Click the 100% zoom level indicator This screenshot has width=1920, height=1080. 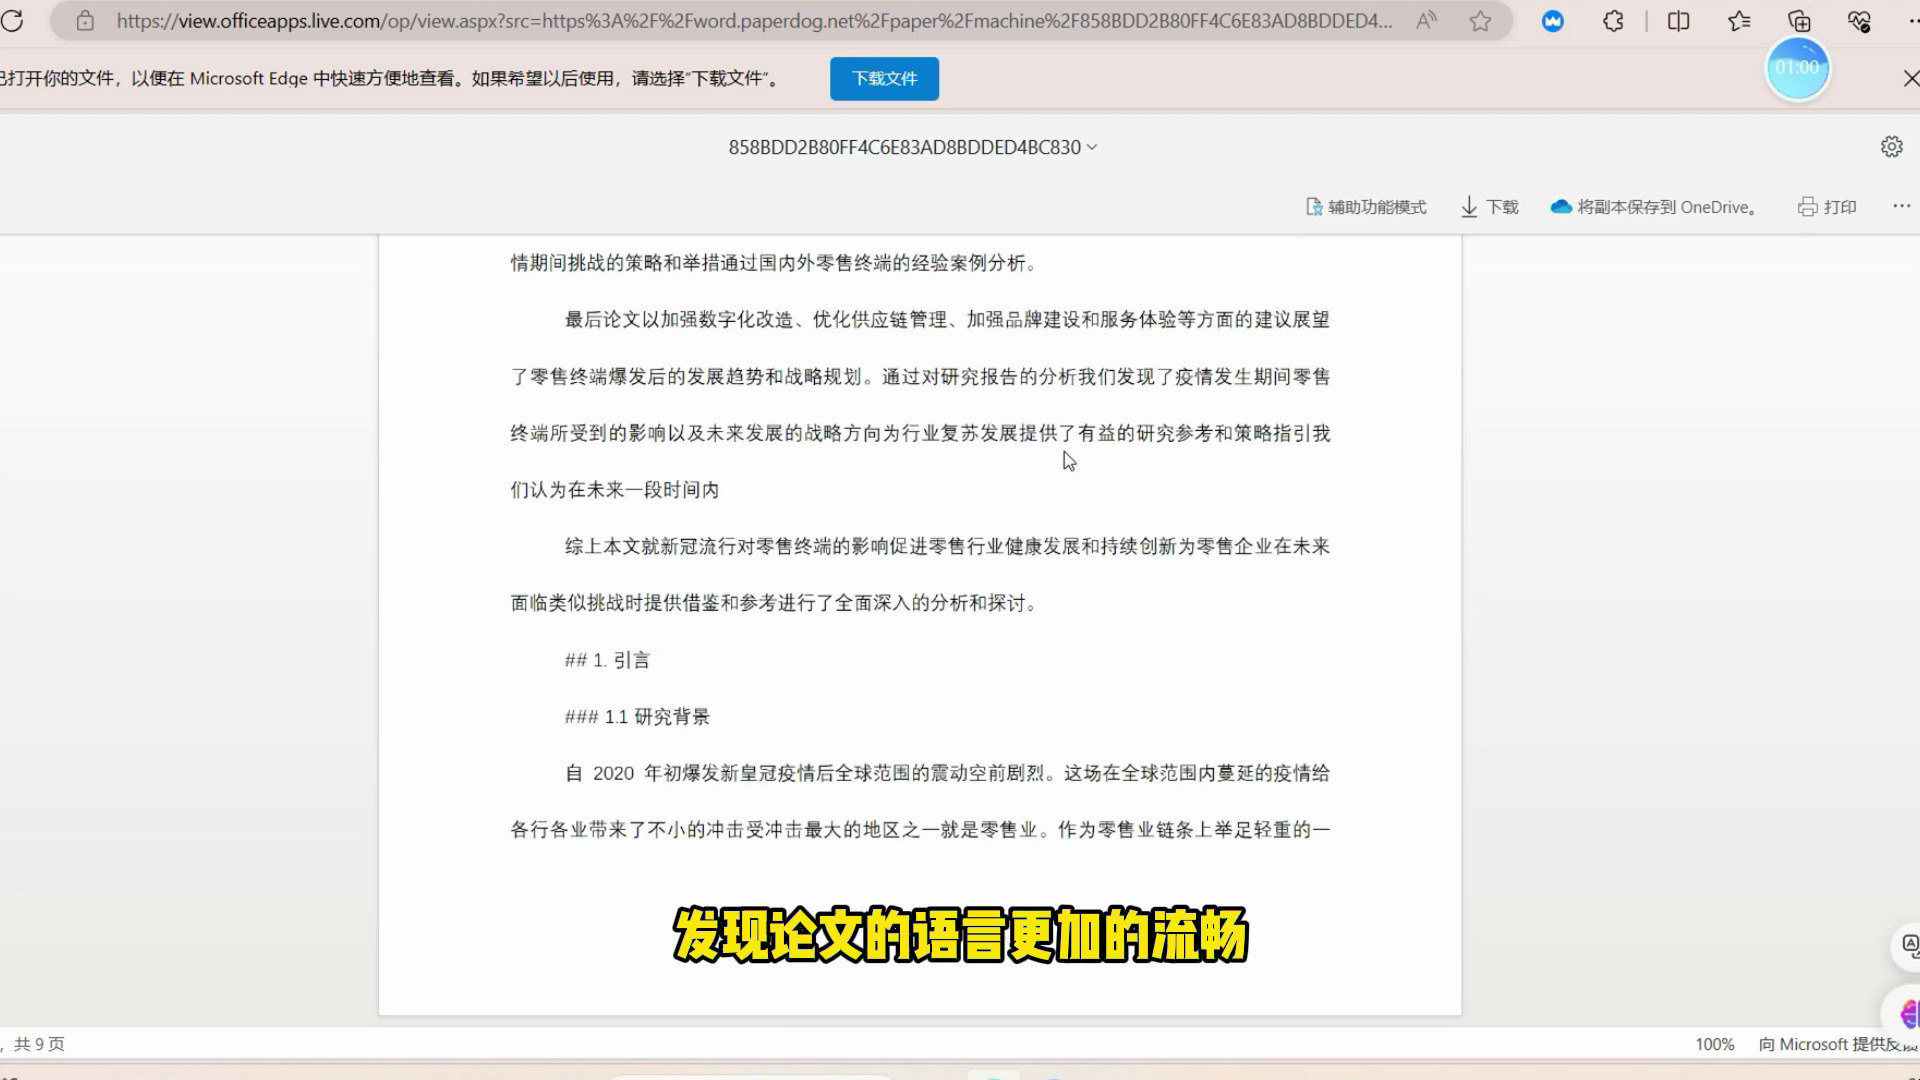1714,1044
